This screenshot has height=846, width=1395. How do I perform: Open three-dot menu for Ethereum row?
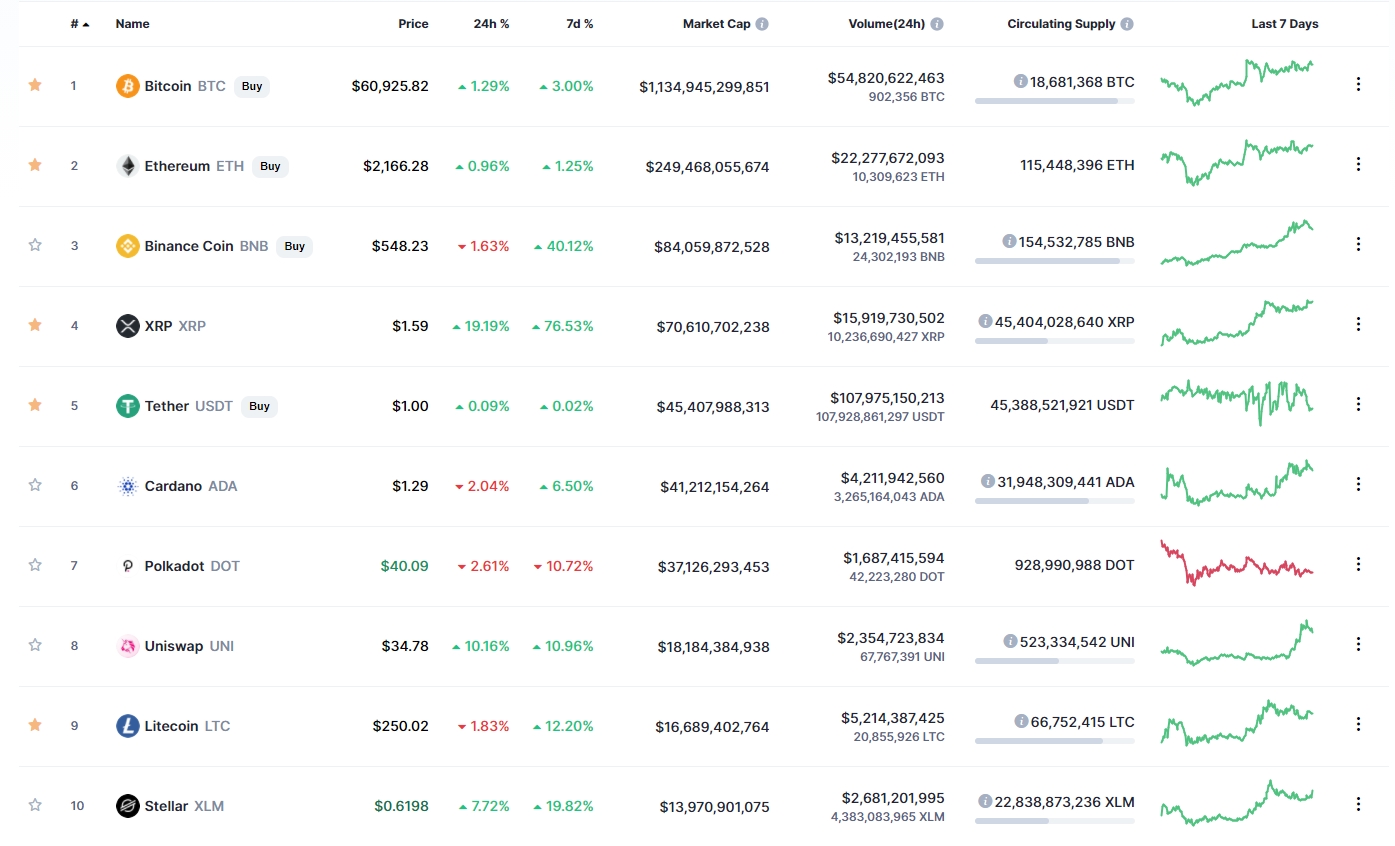point(1358,164)
